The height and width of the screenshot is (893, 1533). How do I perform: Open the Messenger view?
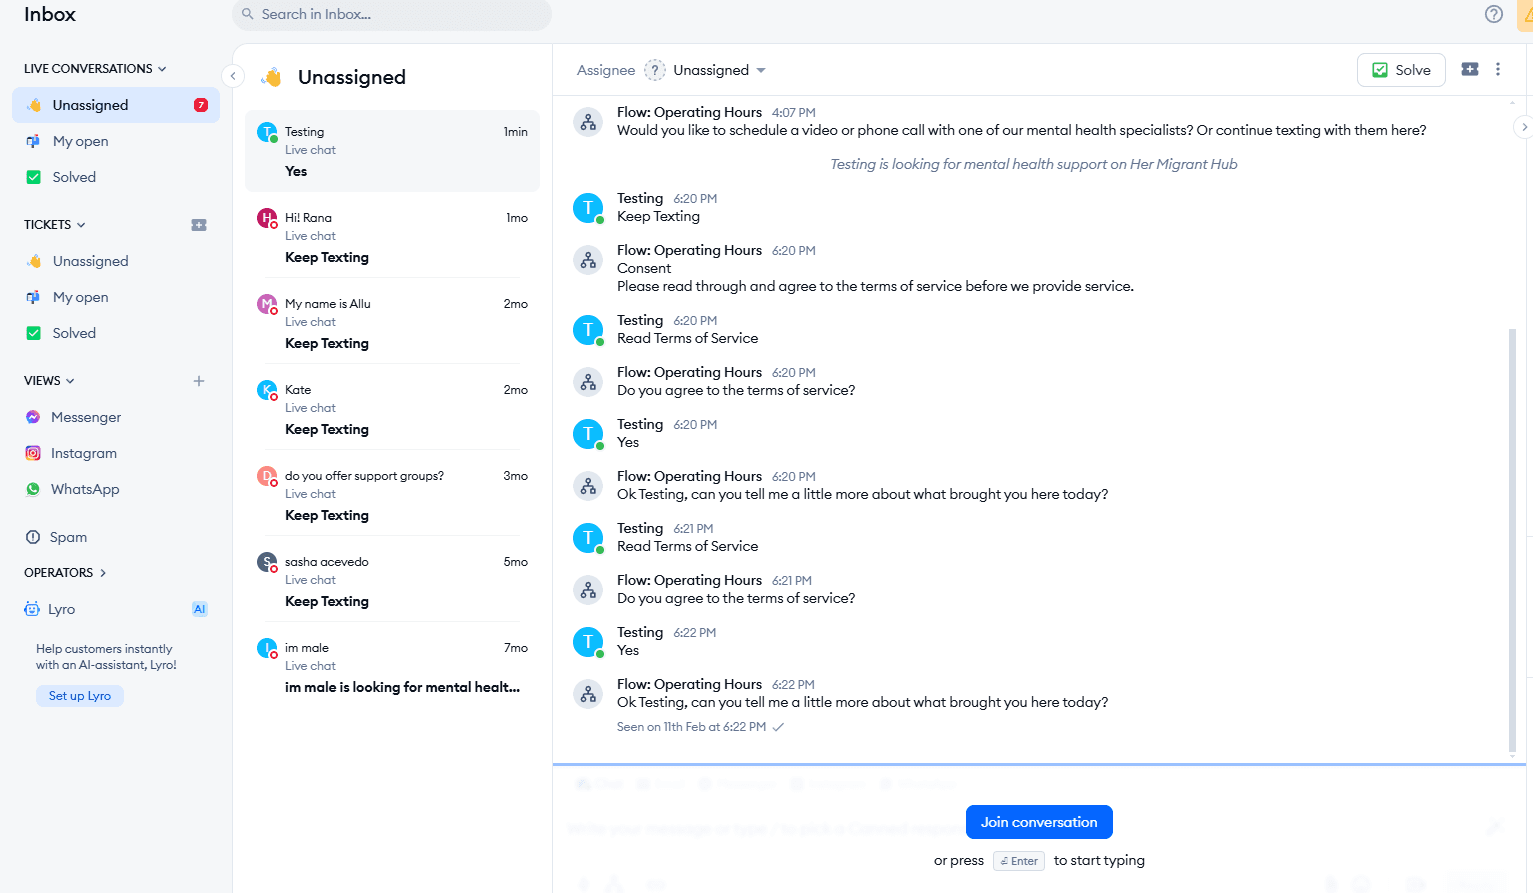[x=86, y=417]
